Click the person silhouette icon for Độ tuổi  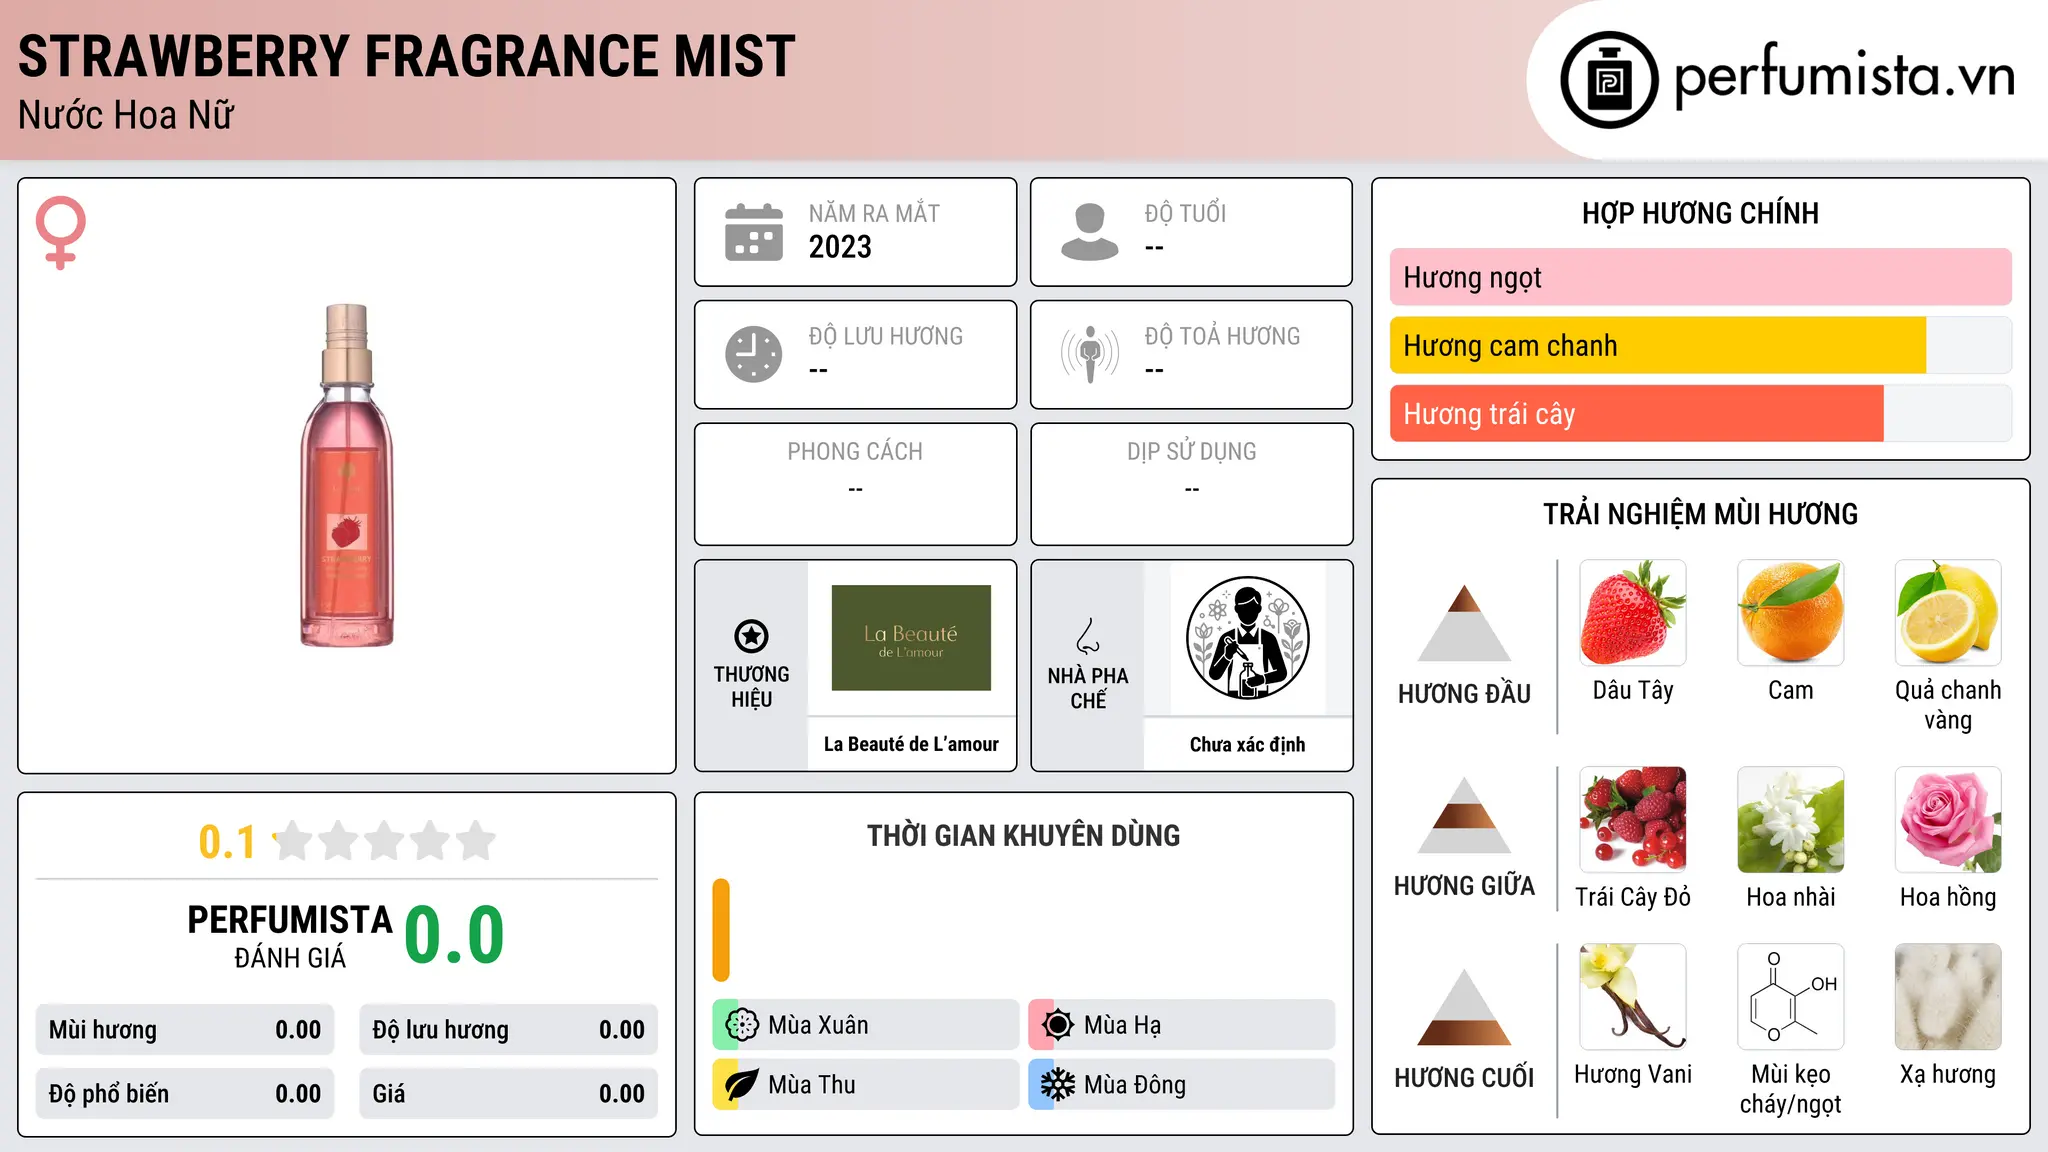coord(1090,232)
